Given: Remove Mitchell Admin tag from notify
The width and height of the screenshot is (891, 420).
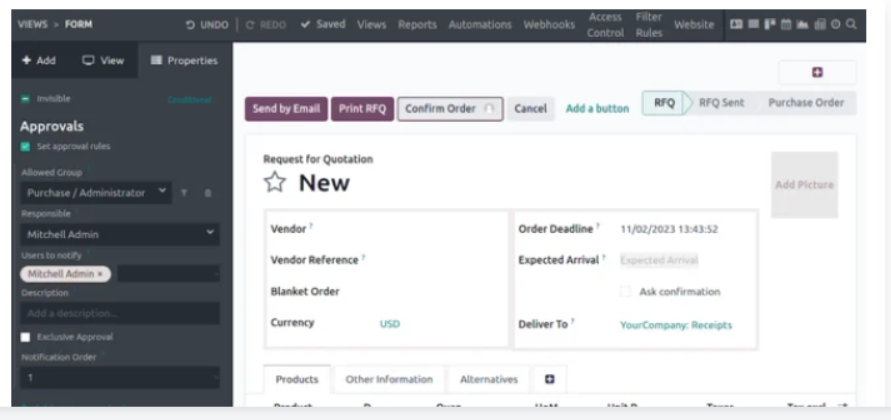Looking at the screenshot, I should (x=100, y=274).
